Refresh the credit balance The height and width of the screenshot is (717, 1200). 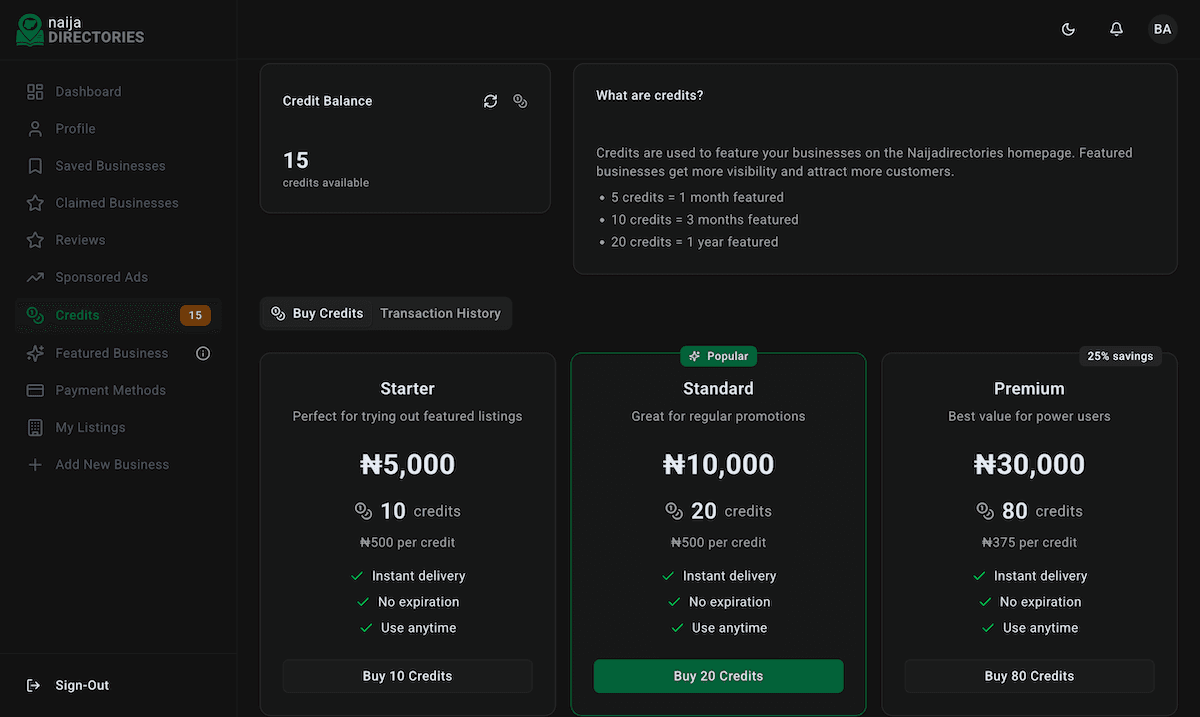[x=490, y=101]
